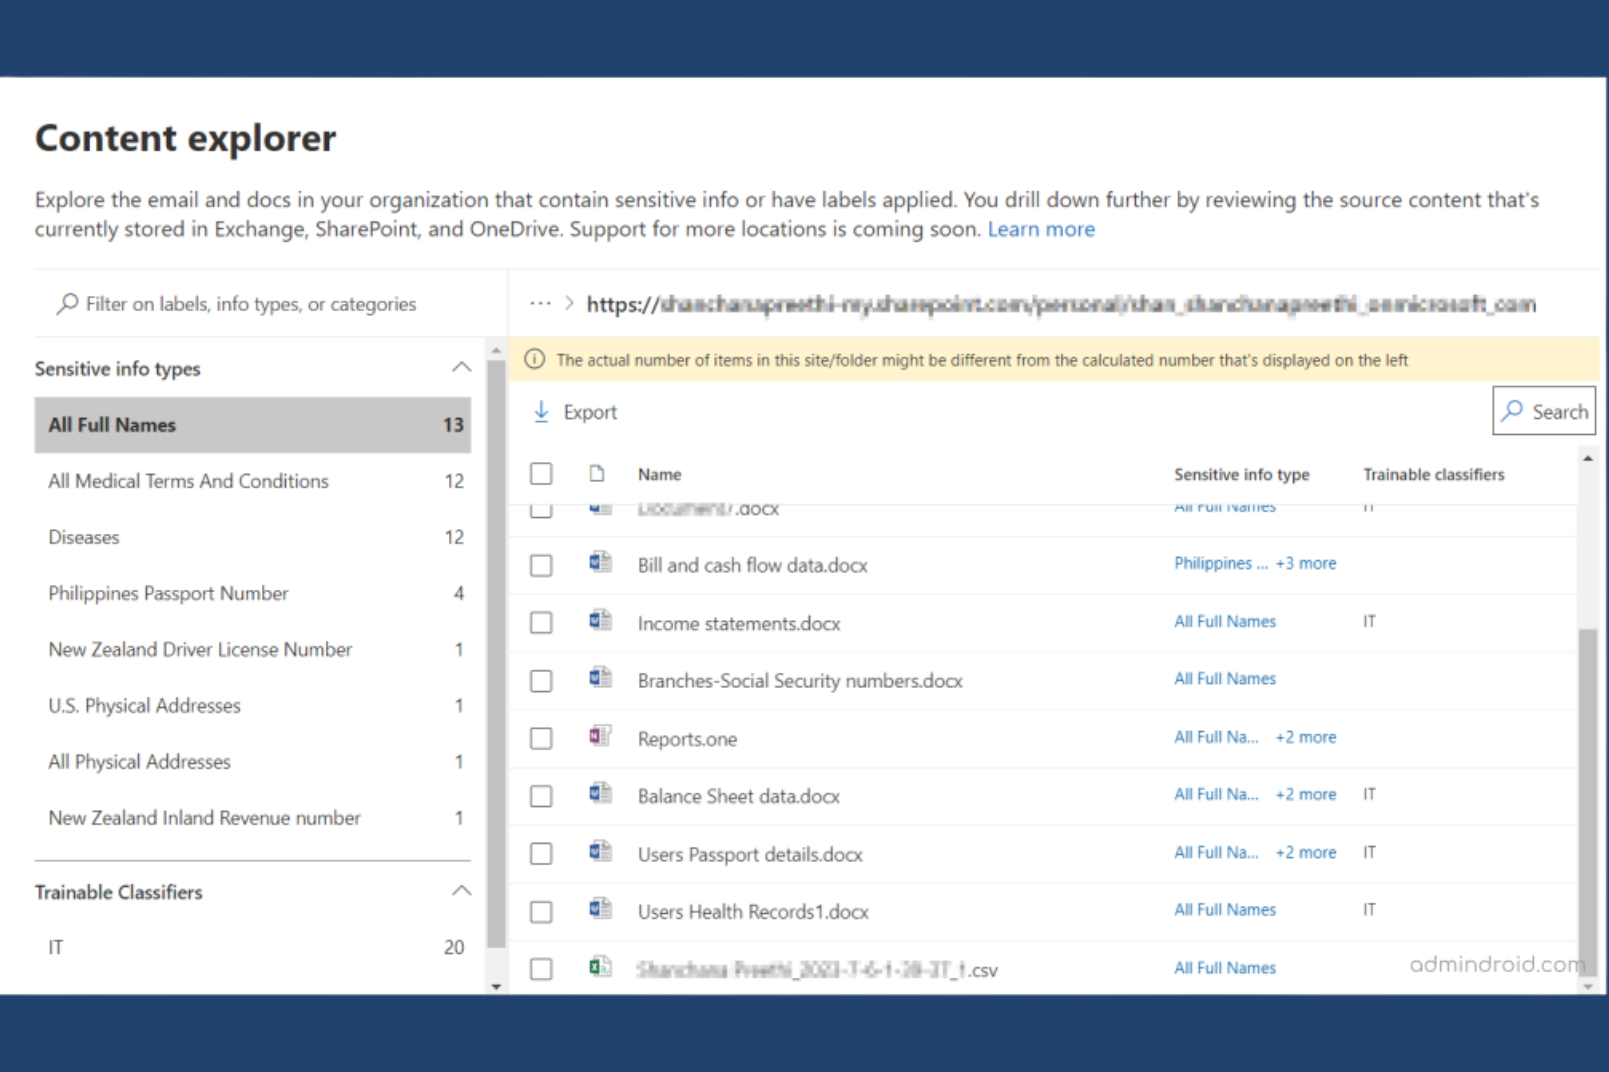Toggle the select-all checkbox in header
Viewport: 1609px width, 1072px height.
[541, 474]
